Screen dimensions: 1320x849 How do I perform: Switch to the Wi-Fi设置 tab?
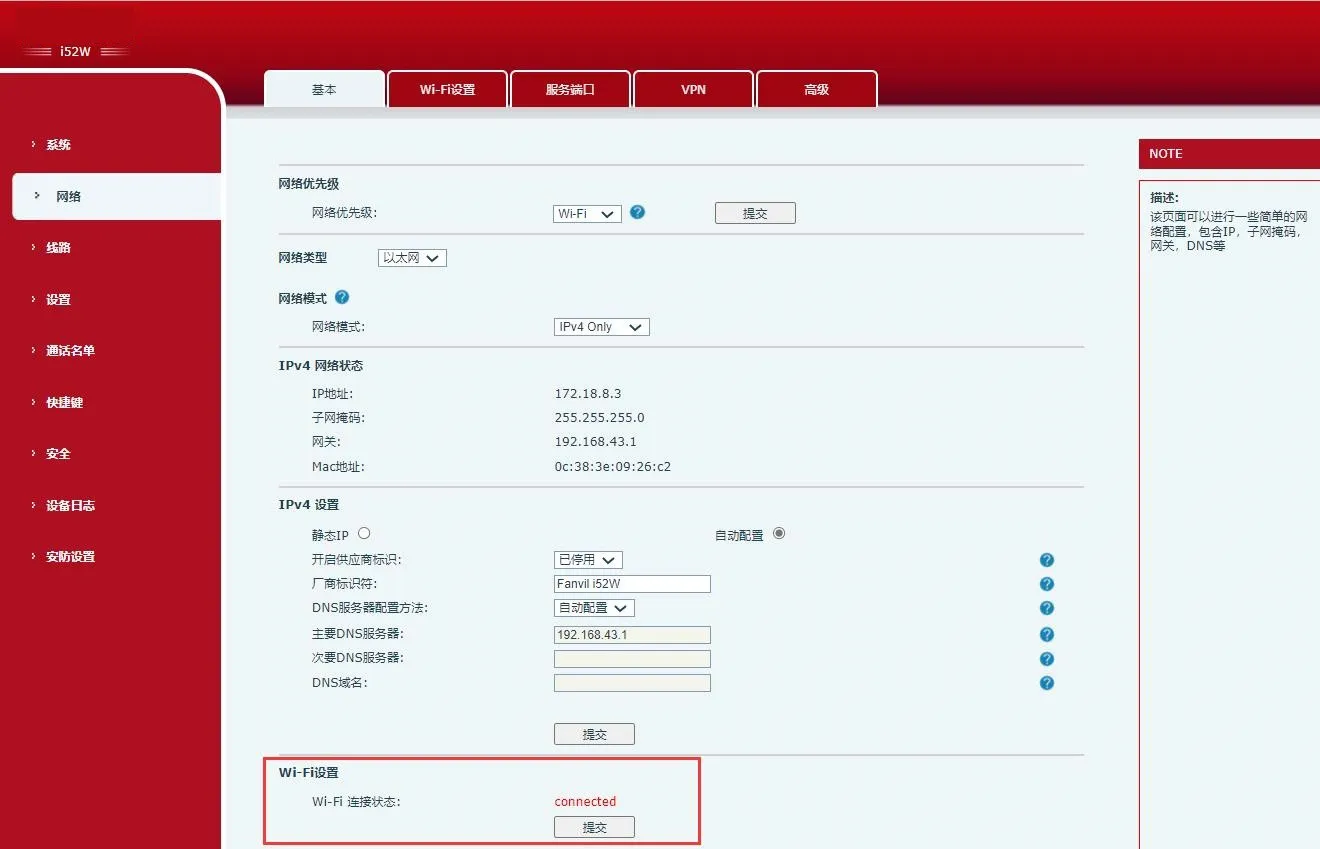(x=447, y=88)
